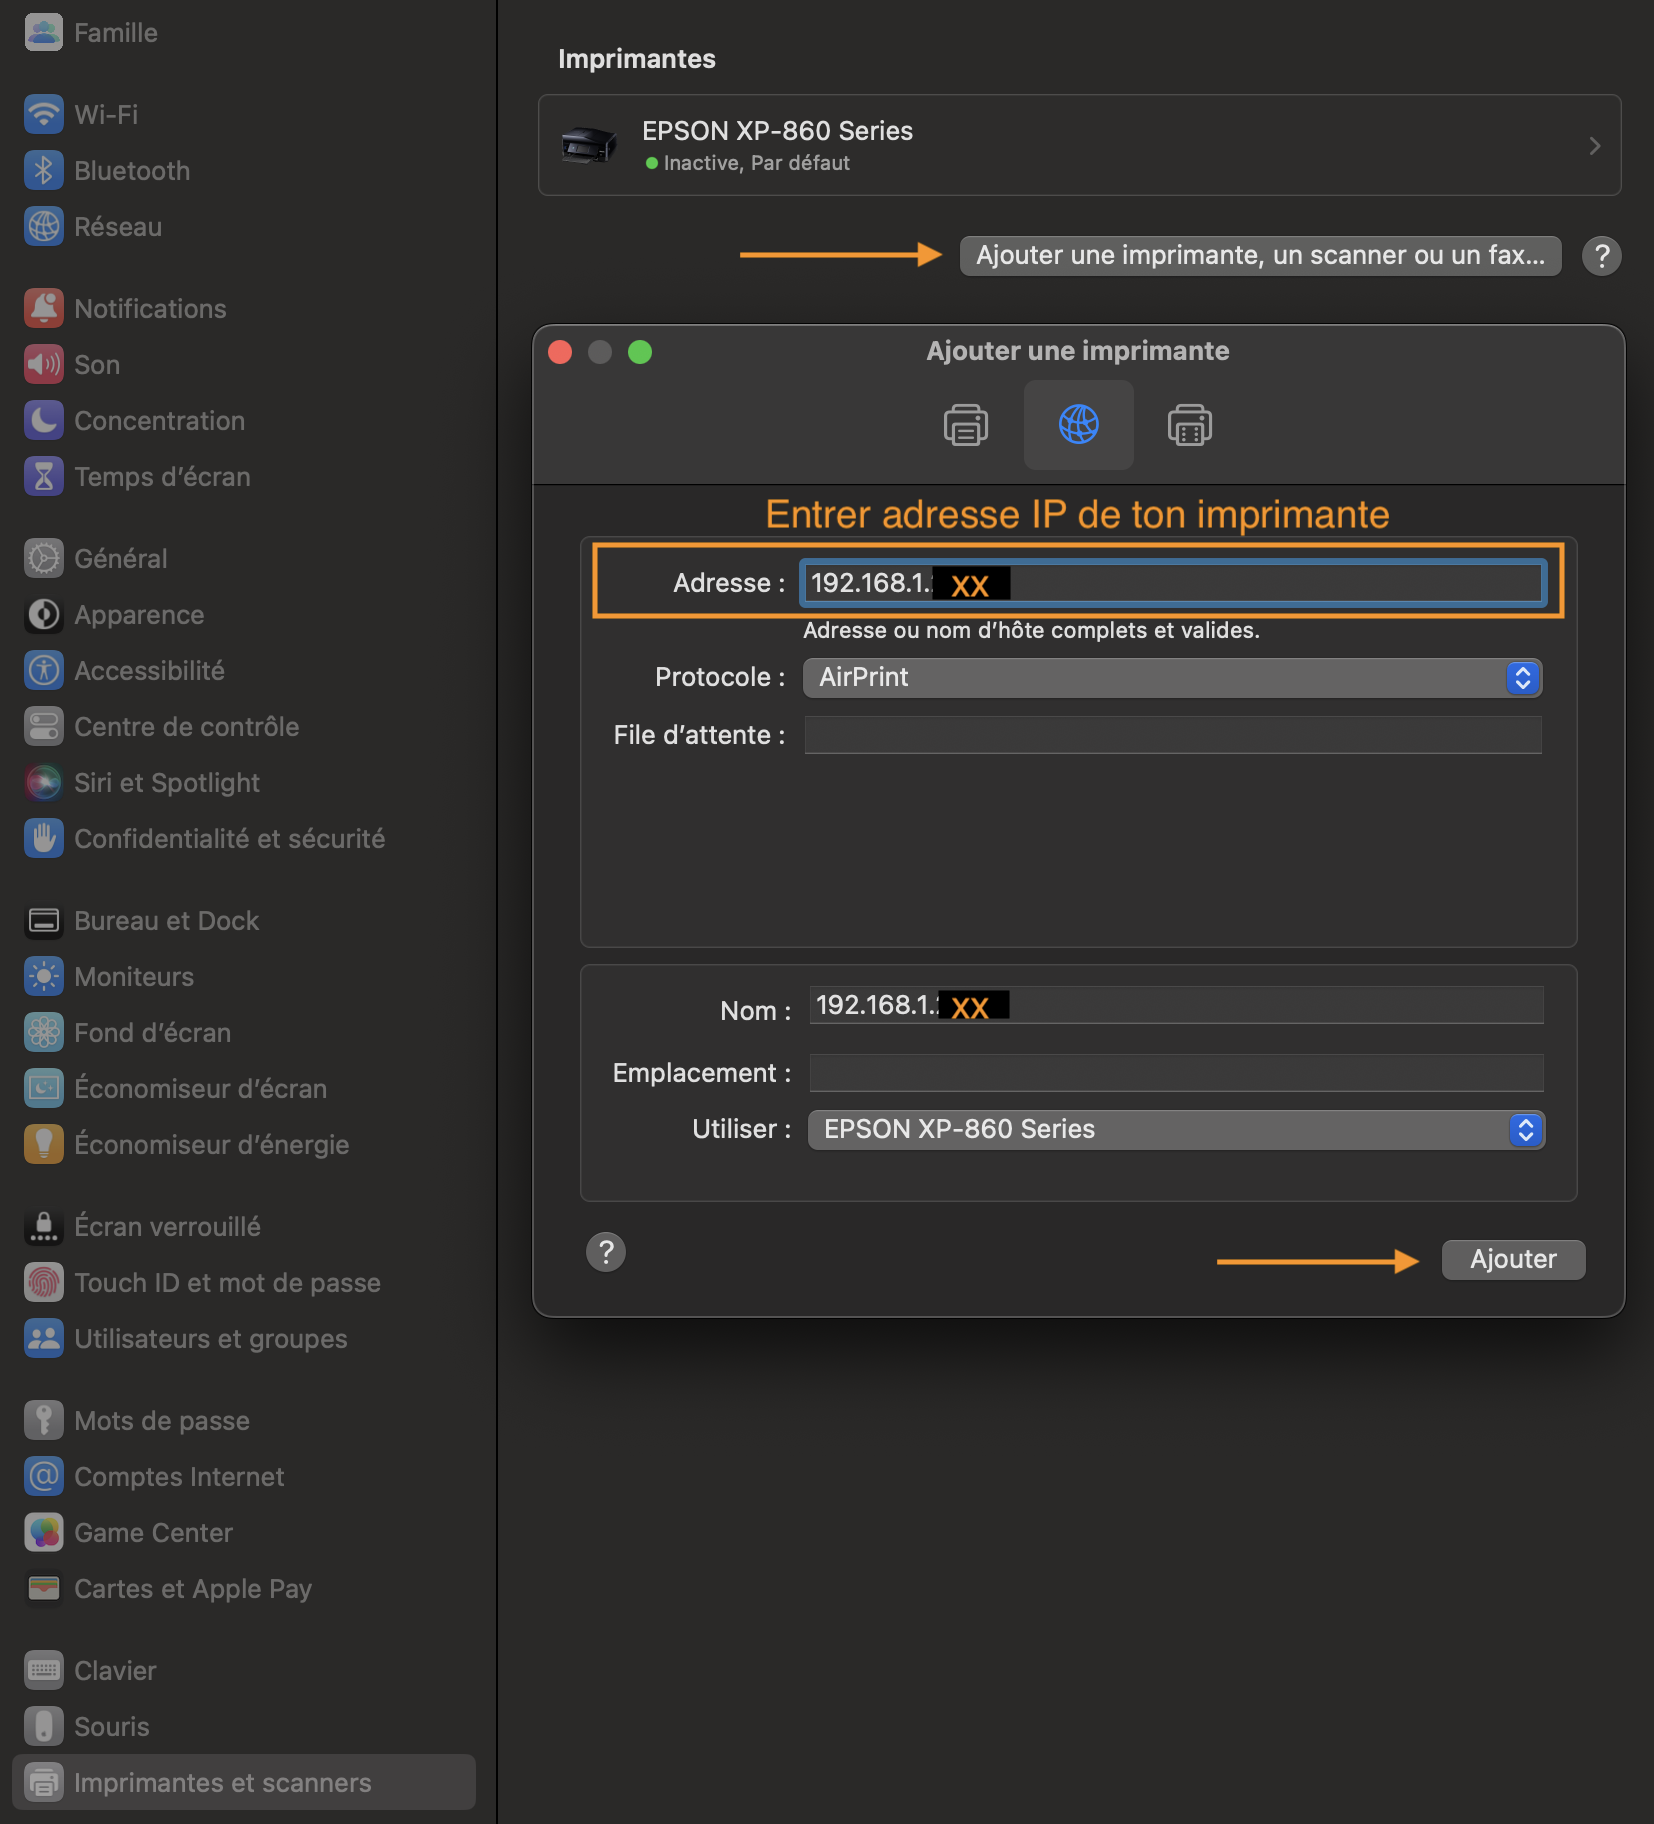The image size is (1654, 1824).
Task: Open the Protocole AirPrint dropdown
Action: point(1171,678)
